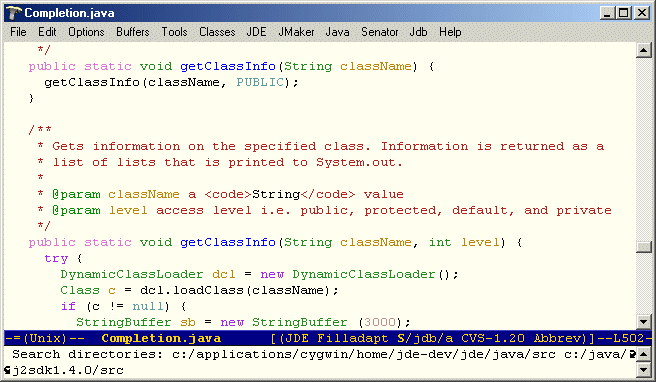Click 'System.out.' in the comment

click(x=359, y=162)
